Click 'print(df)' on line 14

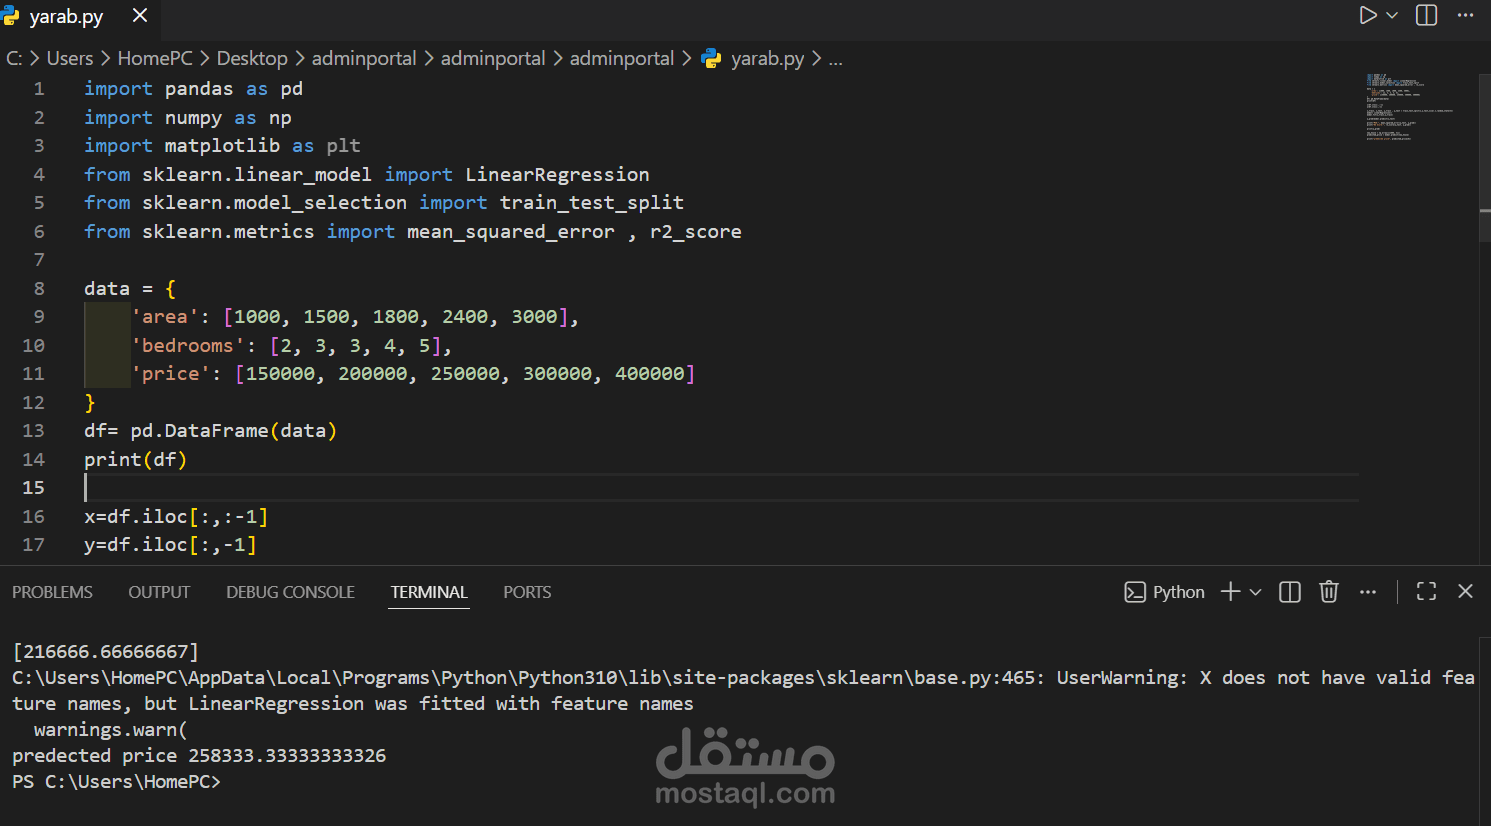click(x=135, y=459)
